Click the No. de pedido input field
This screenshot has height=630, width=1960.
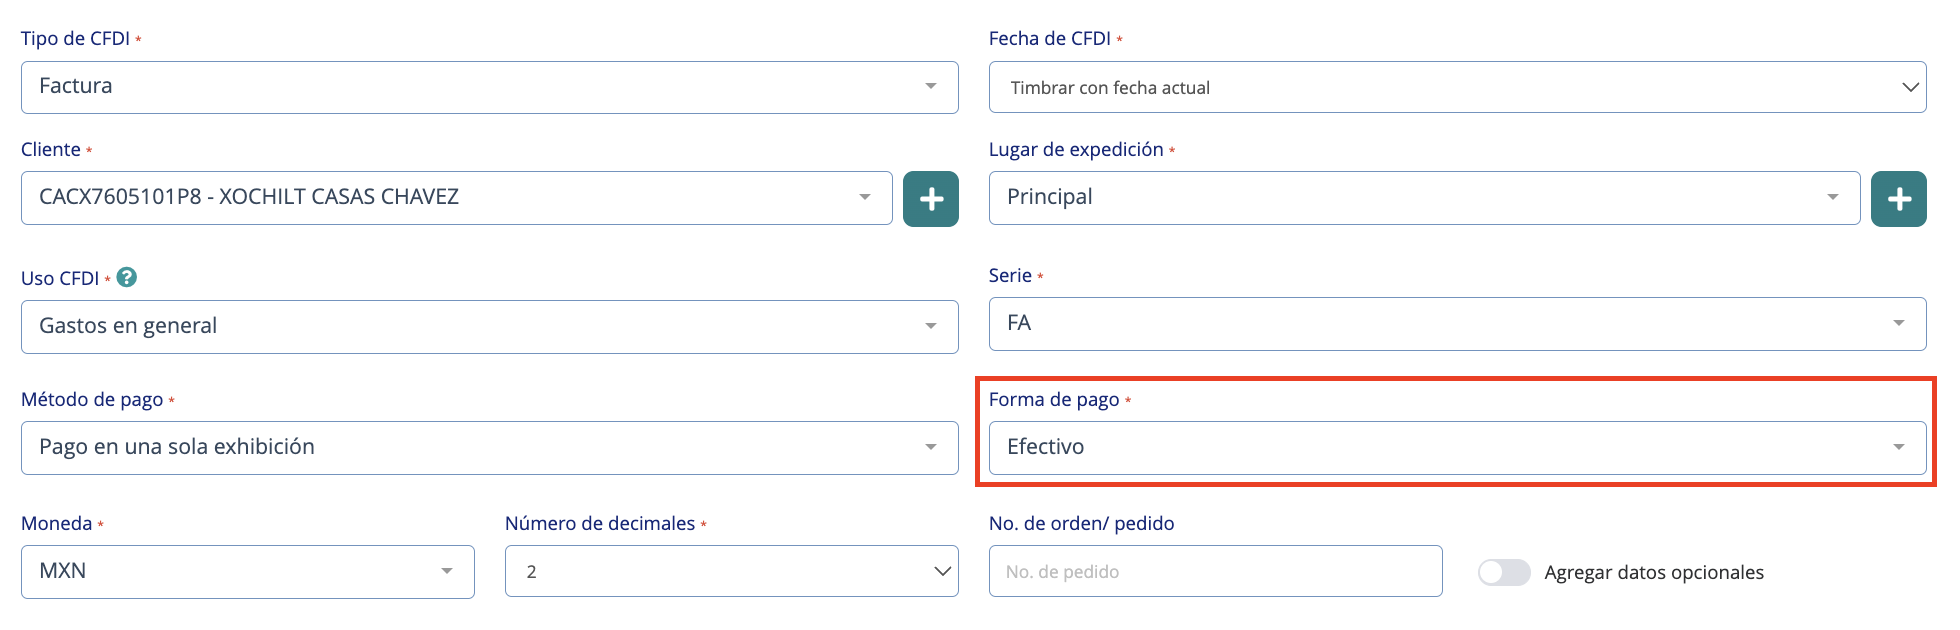click(x=1215, y=571)
